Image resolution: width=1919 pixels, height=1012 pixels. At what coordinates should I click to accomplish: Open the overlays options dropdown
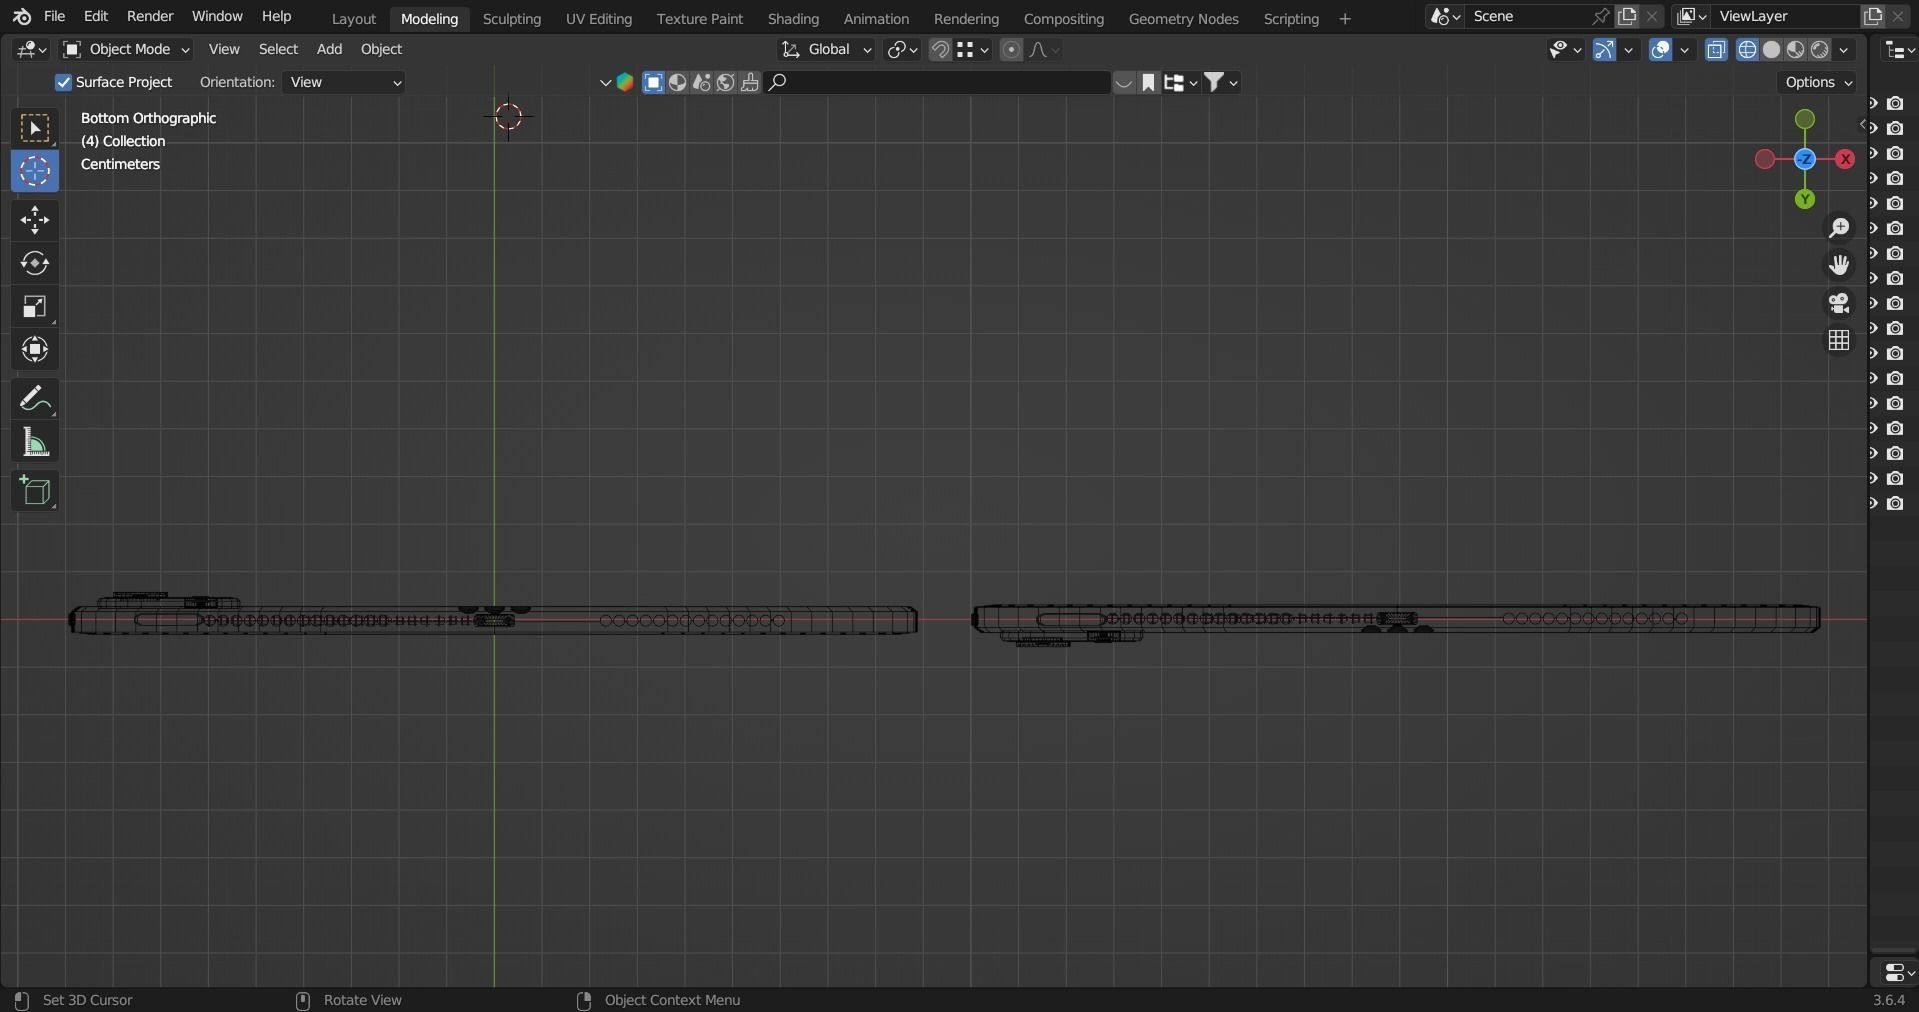(x=1685, y=50)
